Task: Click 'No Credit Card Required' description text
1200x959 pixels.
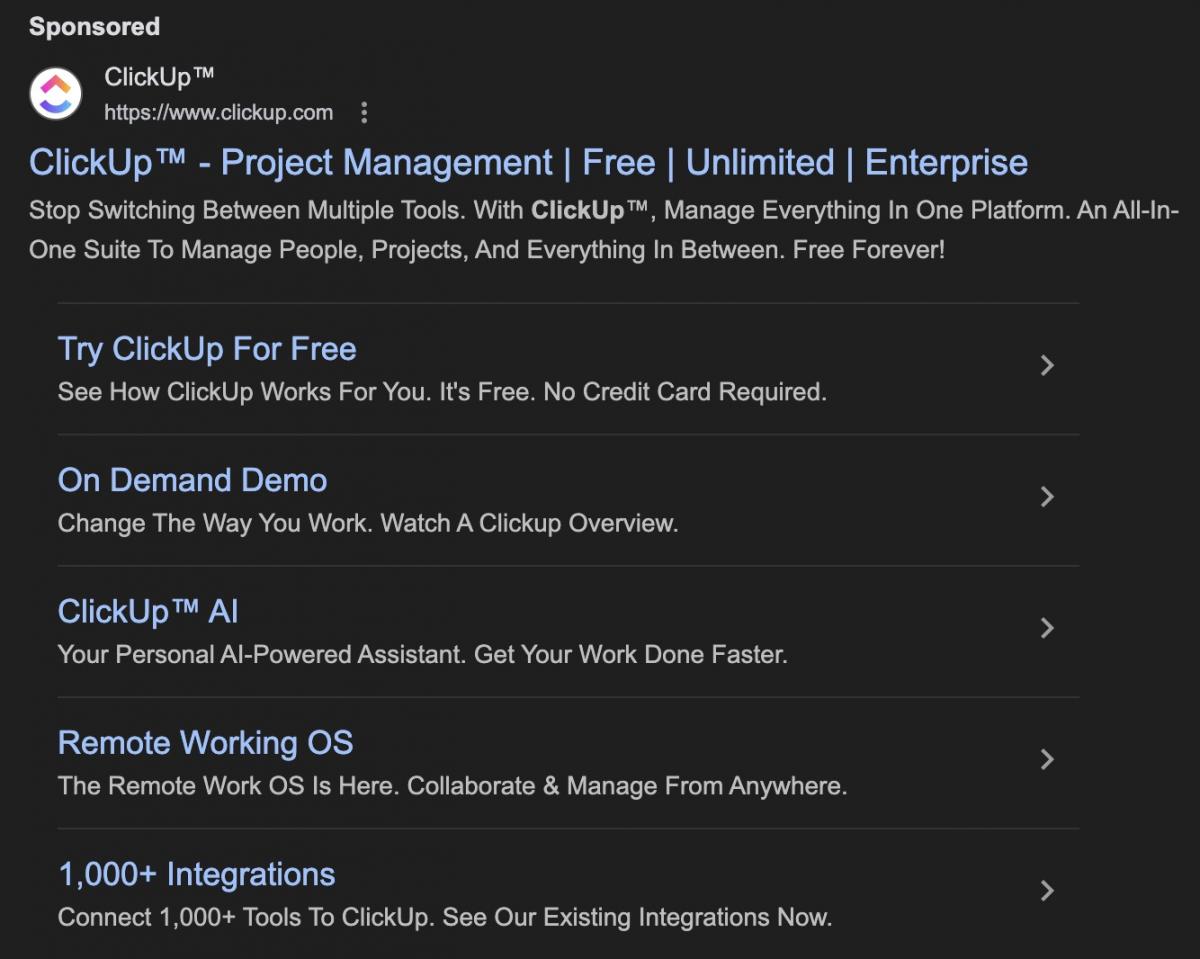Action: pyautogui.click(x=685, y=392)
